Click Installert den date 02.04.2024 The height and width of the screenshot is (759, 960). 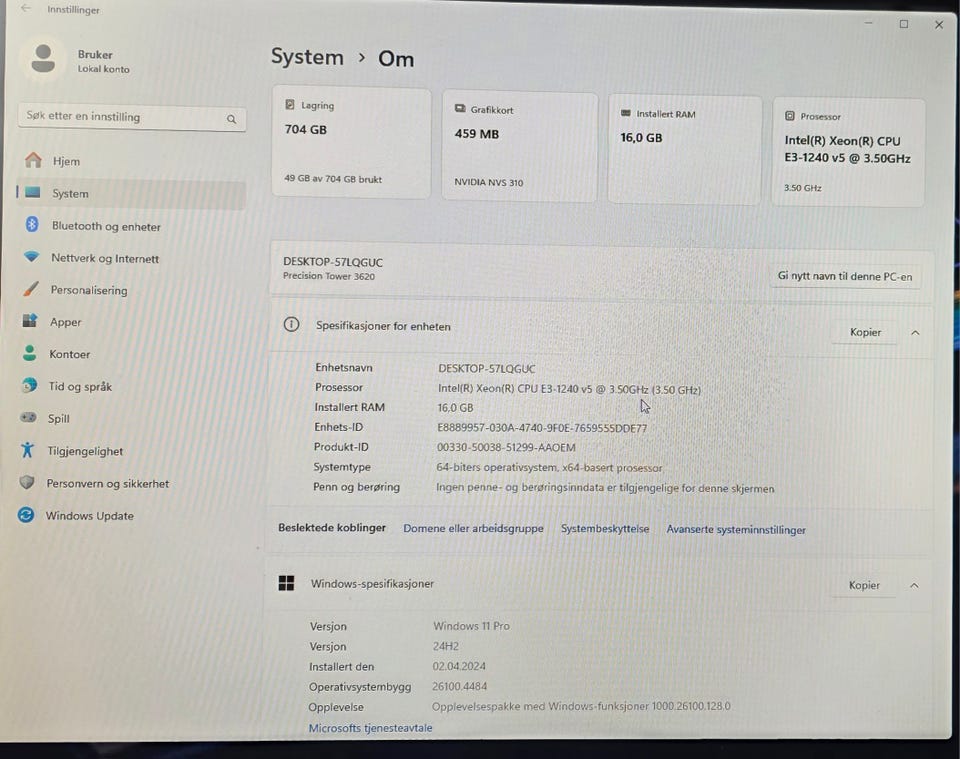point(459,666)
